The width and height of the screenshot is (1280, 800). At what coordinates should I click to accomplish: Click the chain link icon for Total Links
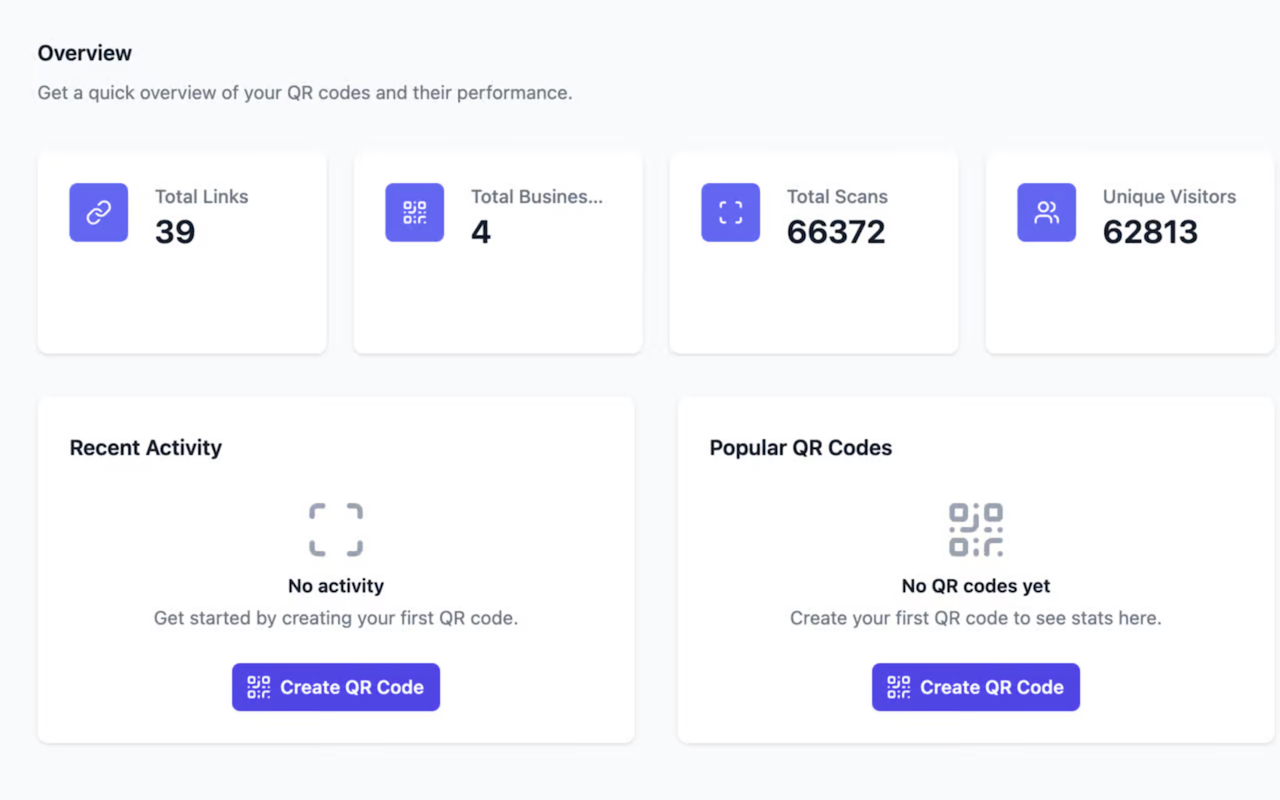[x=98, y=212]
